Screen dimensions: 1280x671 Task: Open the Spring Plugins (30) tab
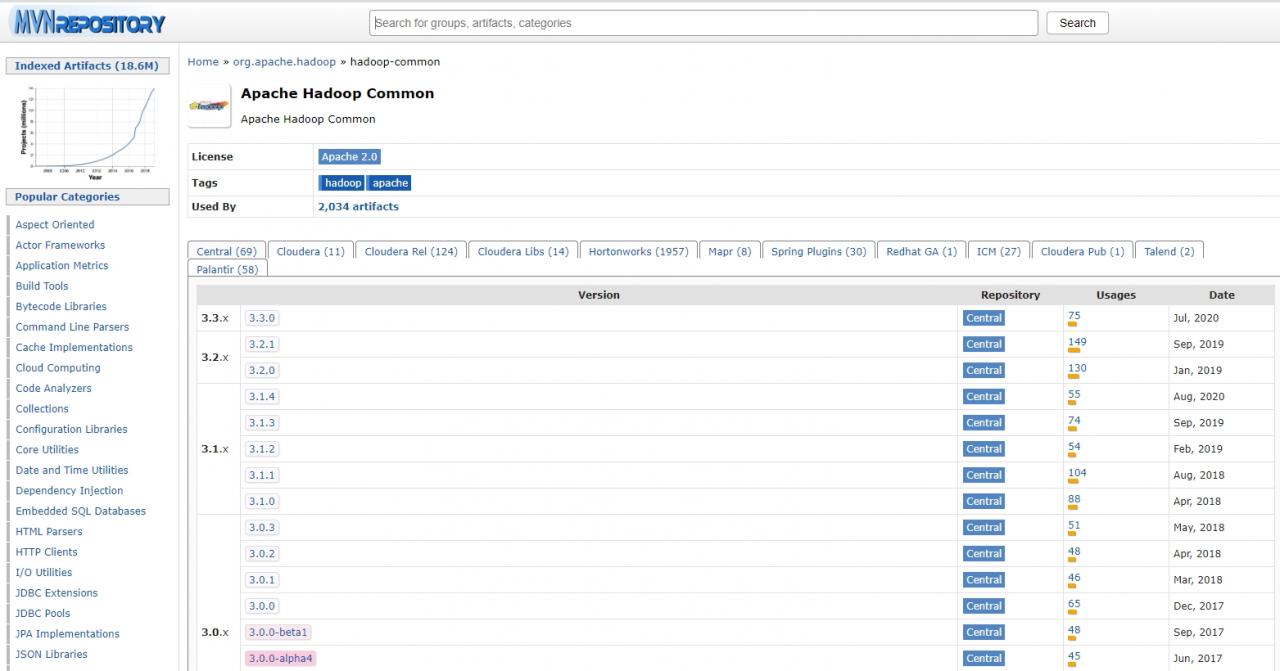point(819,251)
